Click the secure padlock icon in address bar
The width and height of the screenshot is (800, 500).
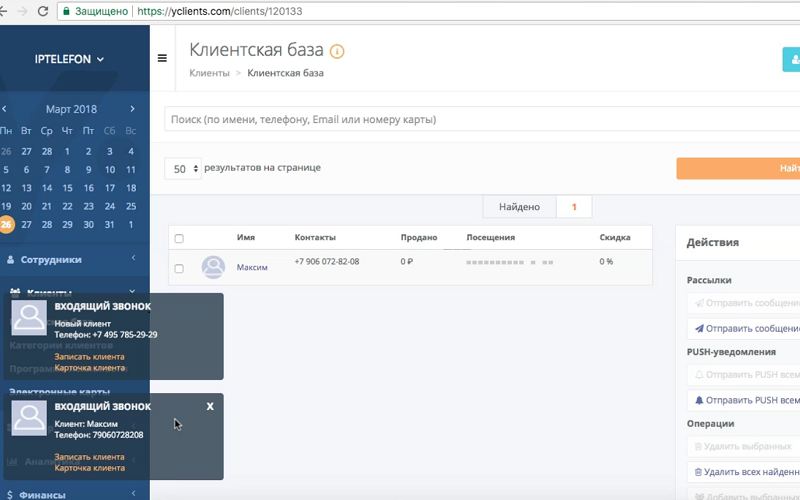(x=66, y=11)
